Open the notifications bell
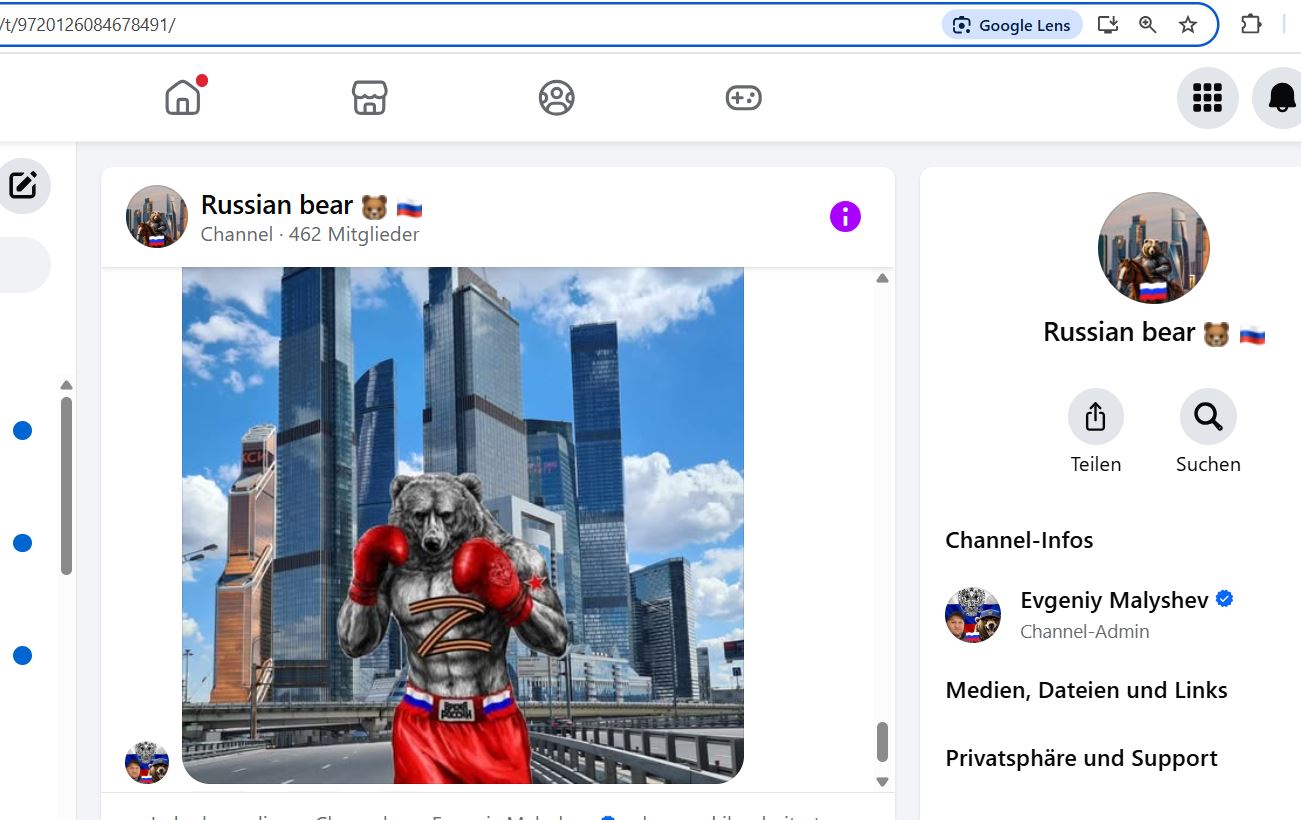The image size is (1301, 820). tap(1281, 98)
